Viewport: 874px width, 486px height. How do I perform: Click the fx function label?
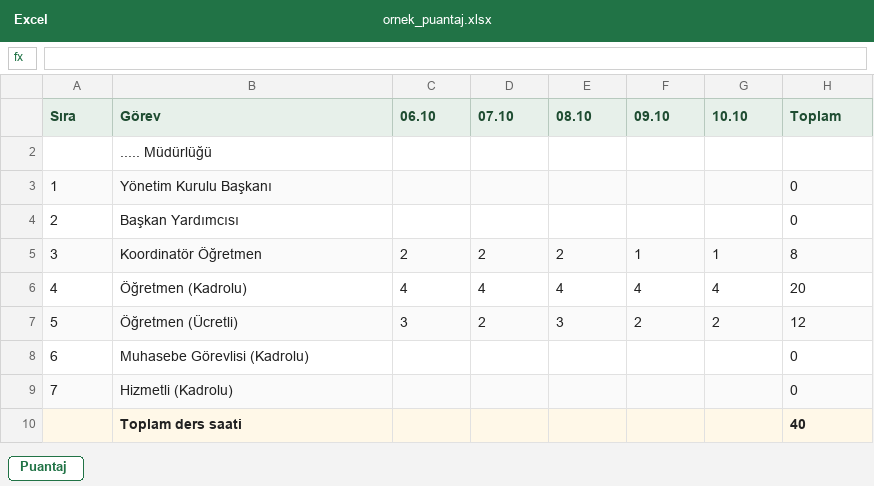coord(22,58)
